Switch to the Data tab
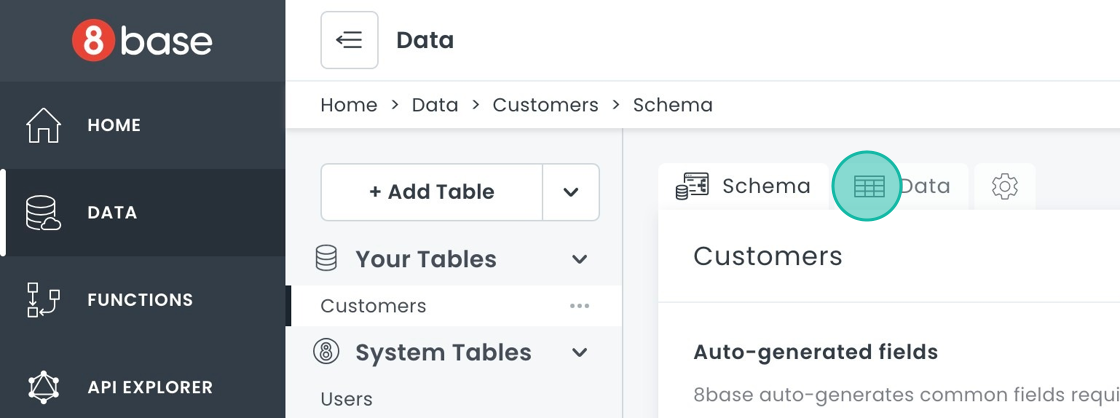 [x=924, y=186]
